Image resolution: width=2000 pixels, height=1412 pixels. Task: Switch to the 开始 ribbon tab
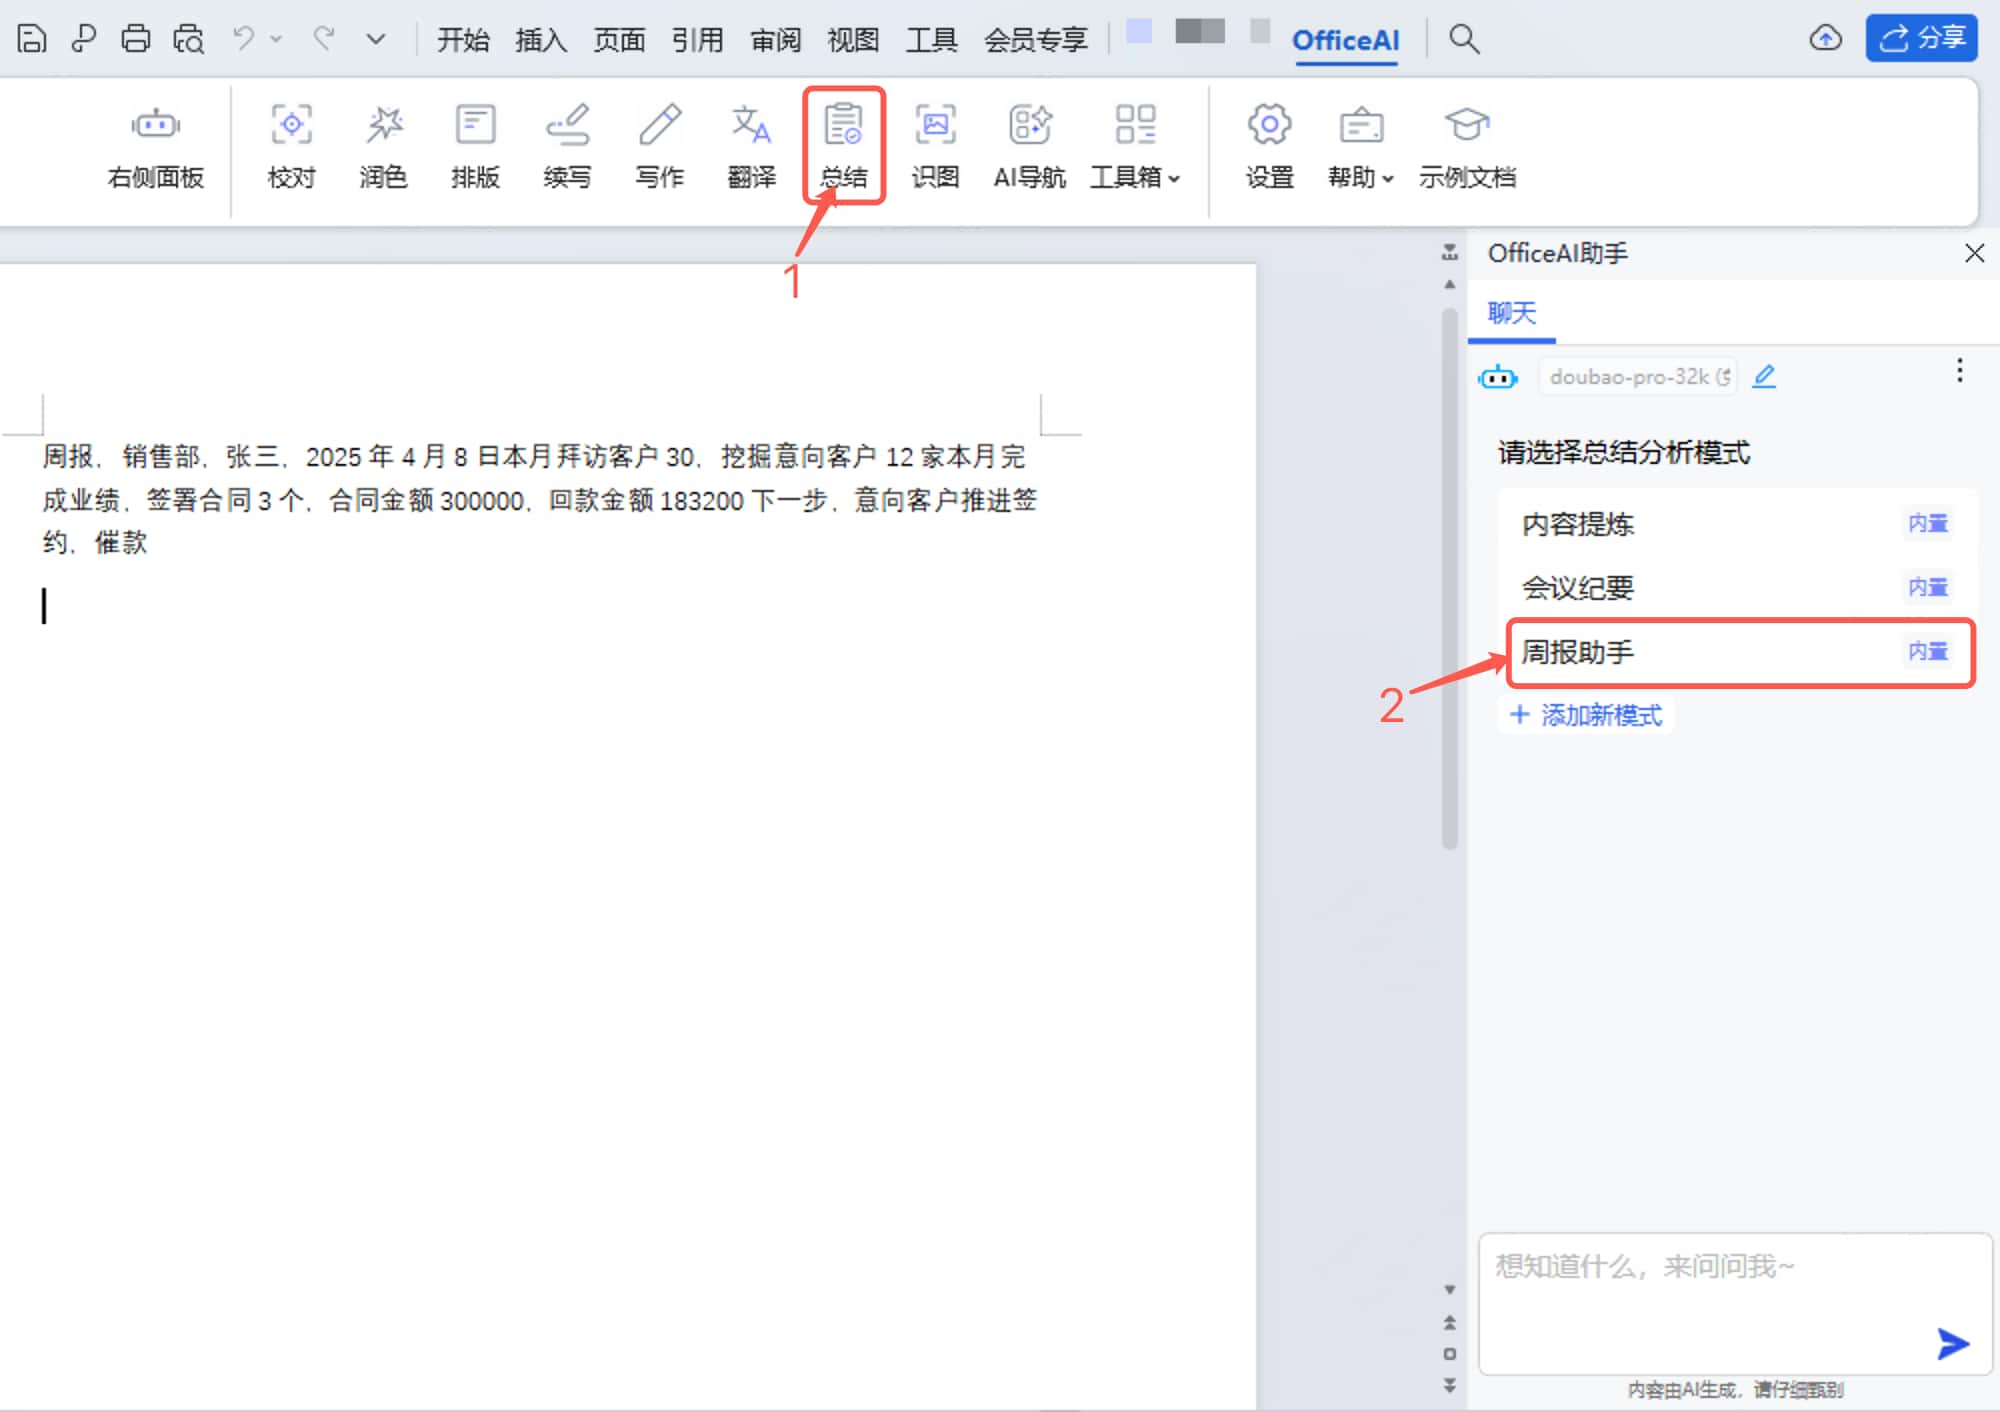pyautogui.click(x=462, y=40)
